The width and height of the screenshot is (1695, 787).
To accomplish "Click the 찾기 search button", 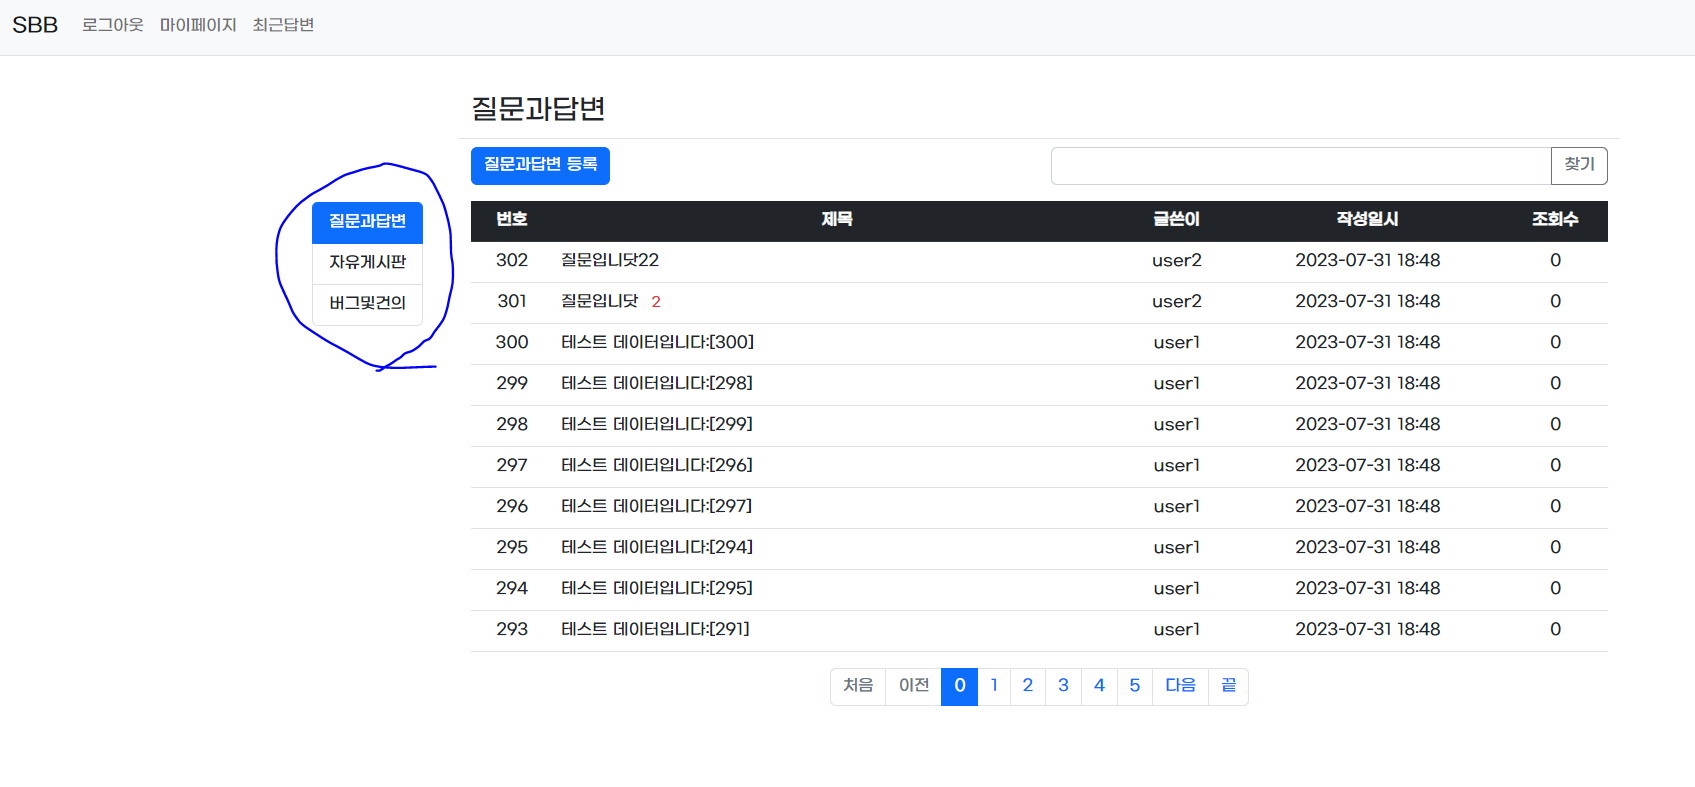I will tap(1579, 166).
